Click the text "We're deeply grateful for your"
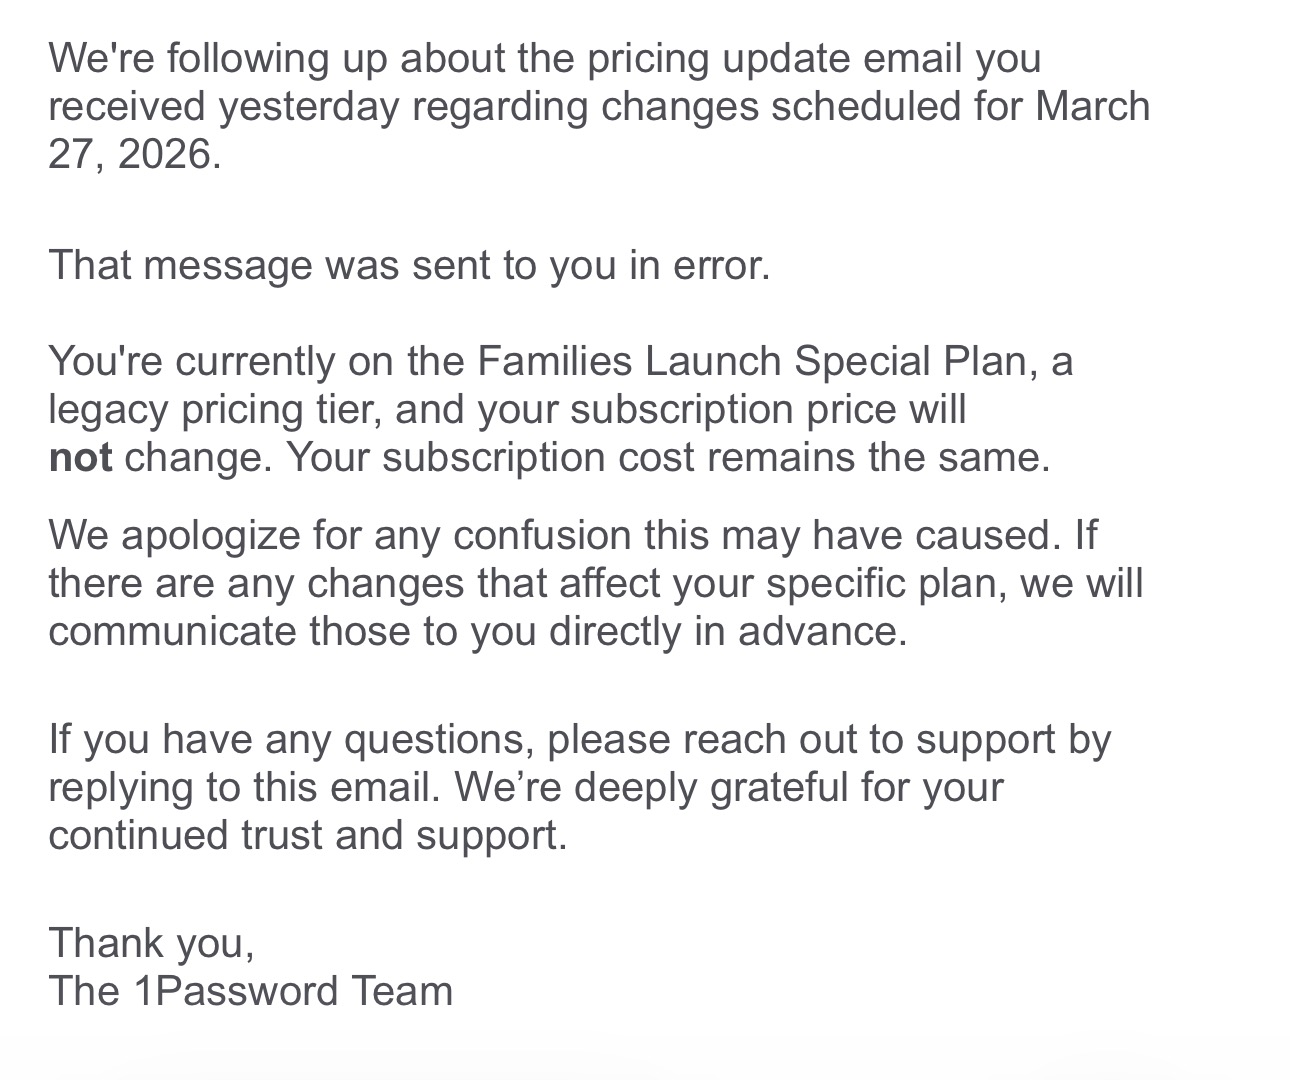Screen dimensions: 1290x1080 point(728,788)
